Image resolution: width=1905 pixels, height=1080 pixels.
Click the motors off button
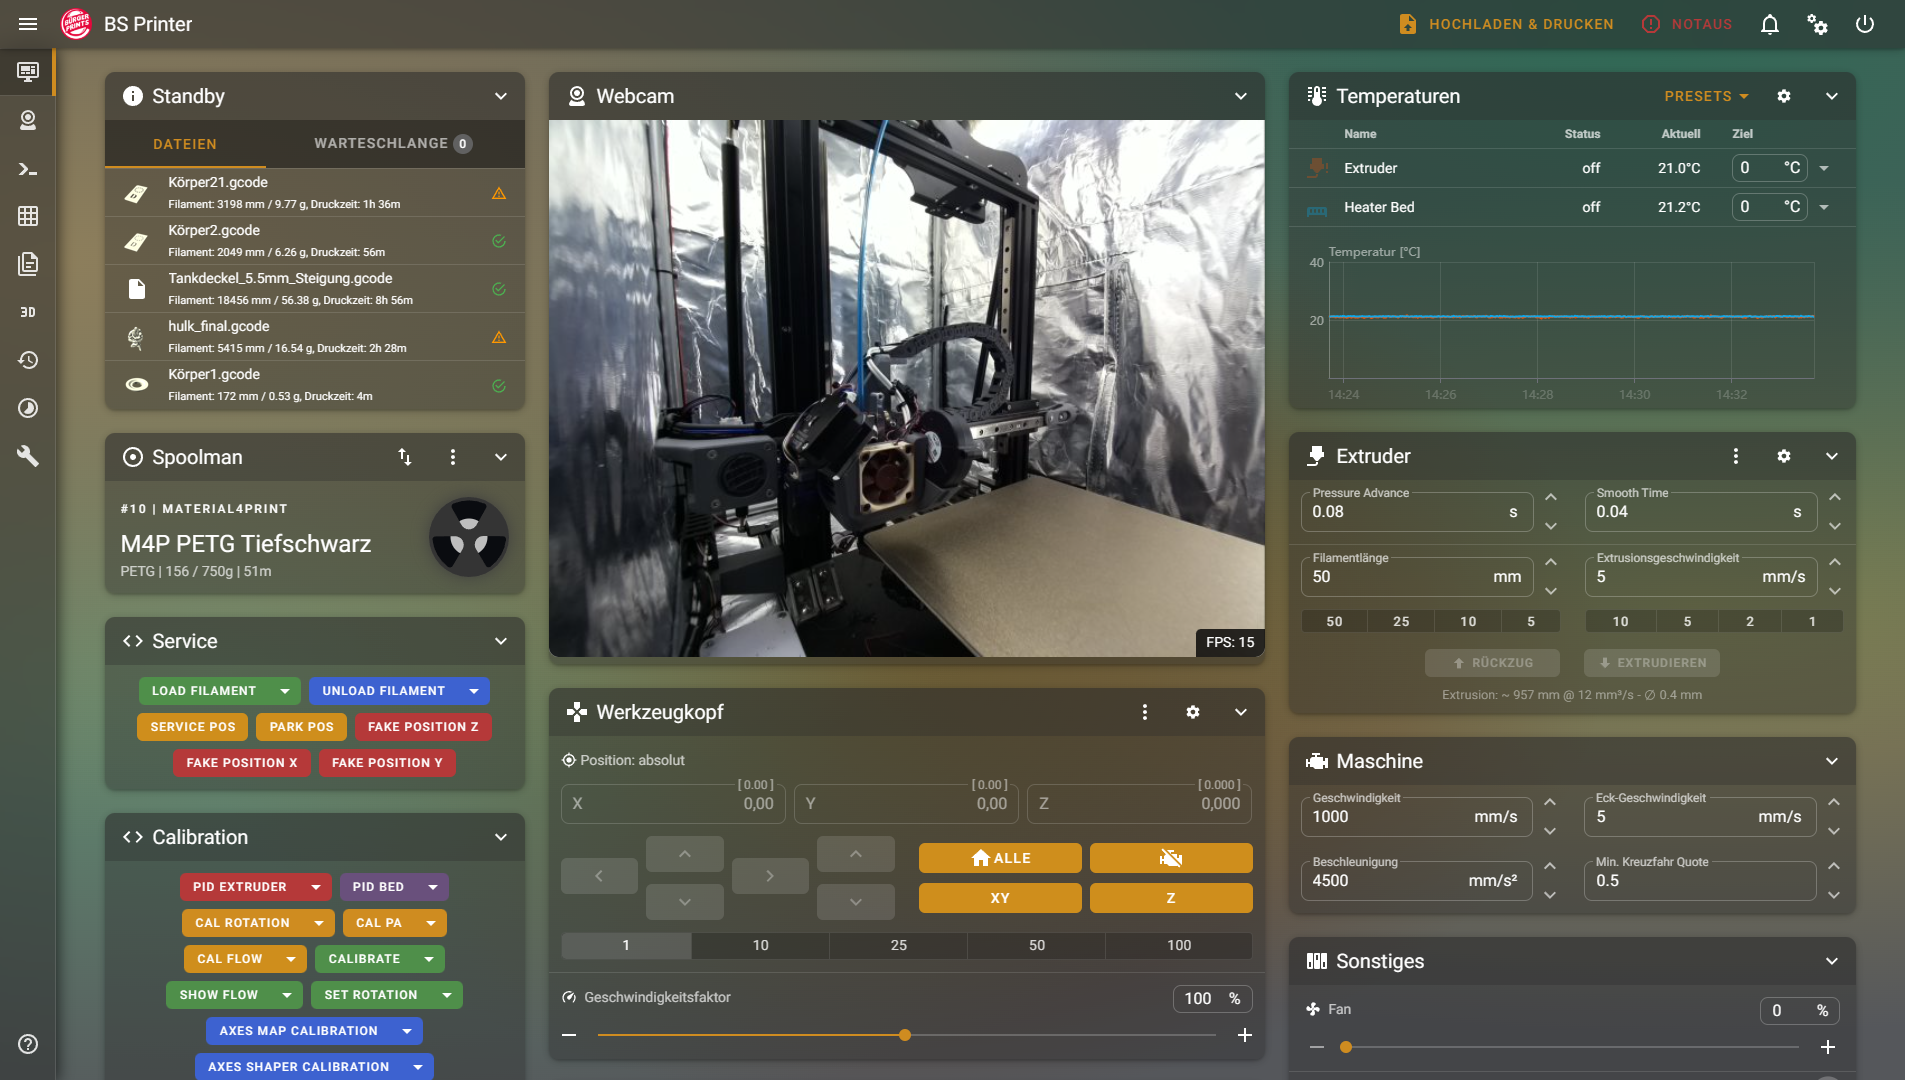(x=1170, y=858)
